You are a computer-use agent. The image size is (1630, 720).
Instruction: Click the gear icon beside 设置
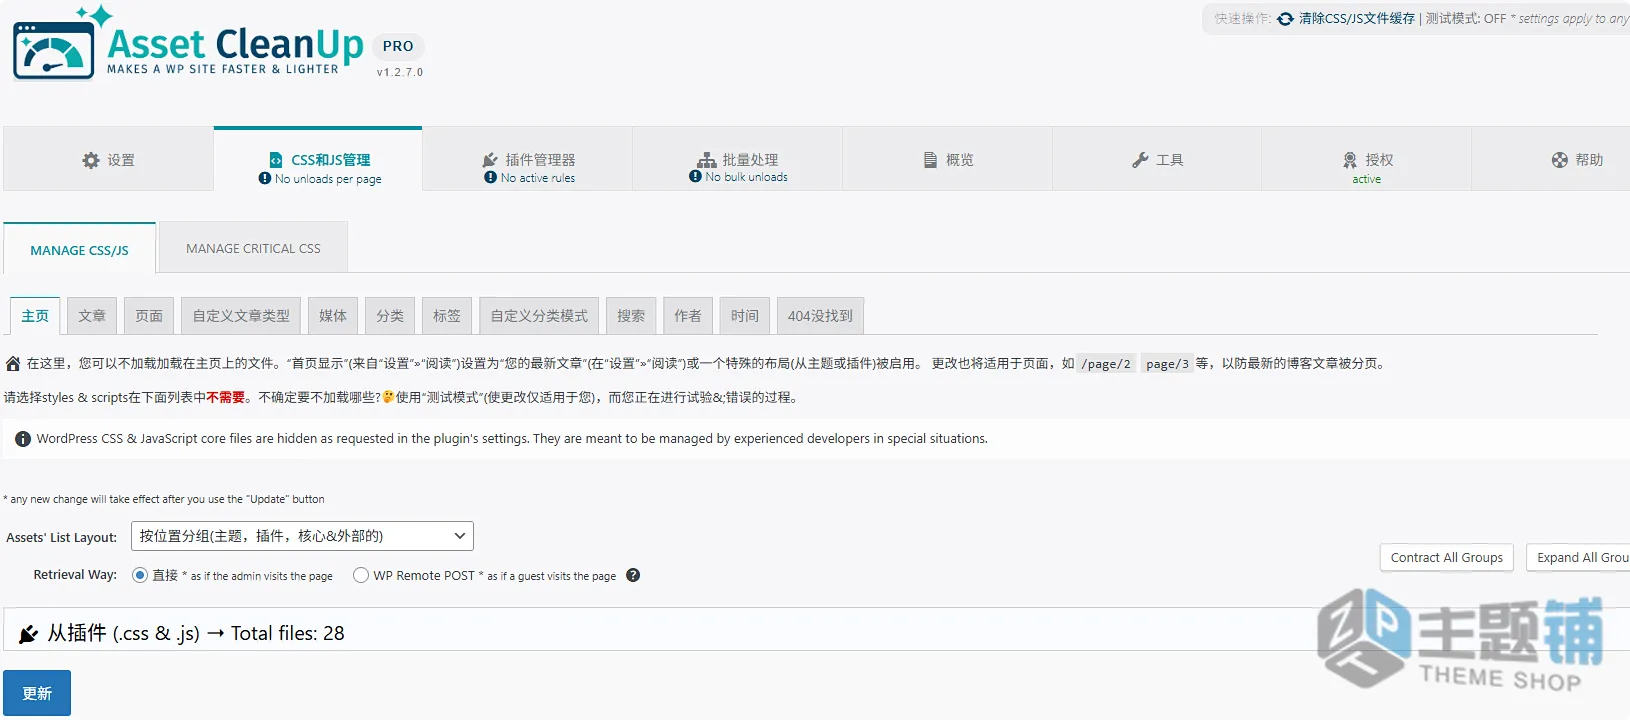91,160
